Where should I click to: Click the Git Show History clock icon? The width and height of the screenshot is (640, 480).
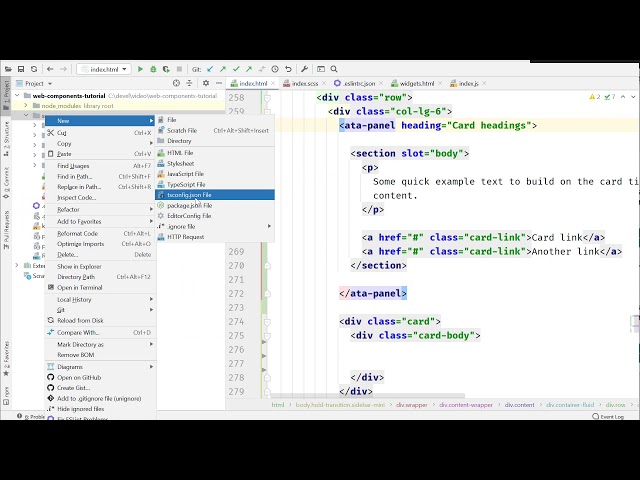(275, 69)
